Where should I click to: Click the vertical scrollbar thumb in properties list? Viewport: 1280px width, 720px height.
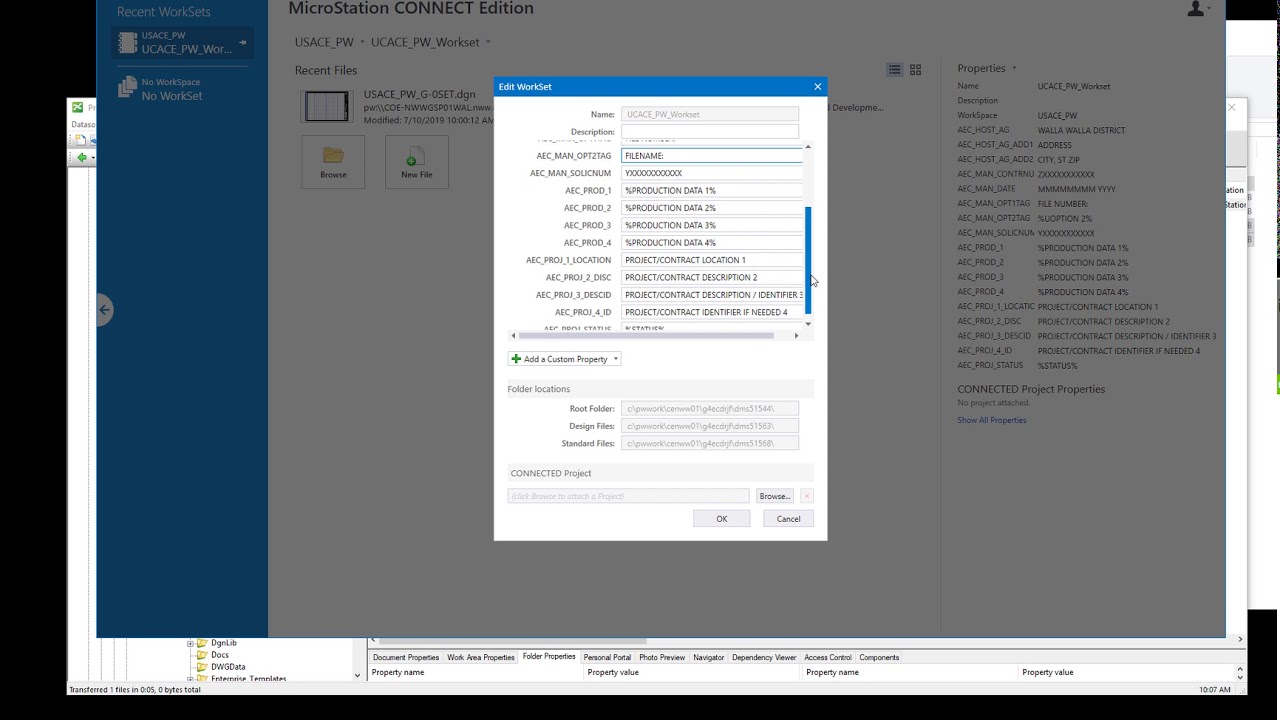point(808,260)
